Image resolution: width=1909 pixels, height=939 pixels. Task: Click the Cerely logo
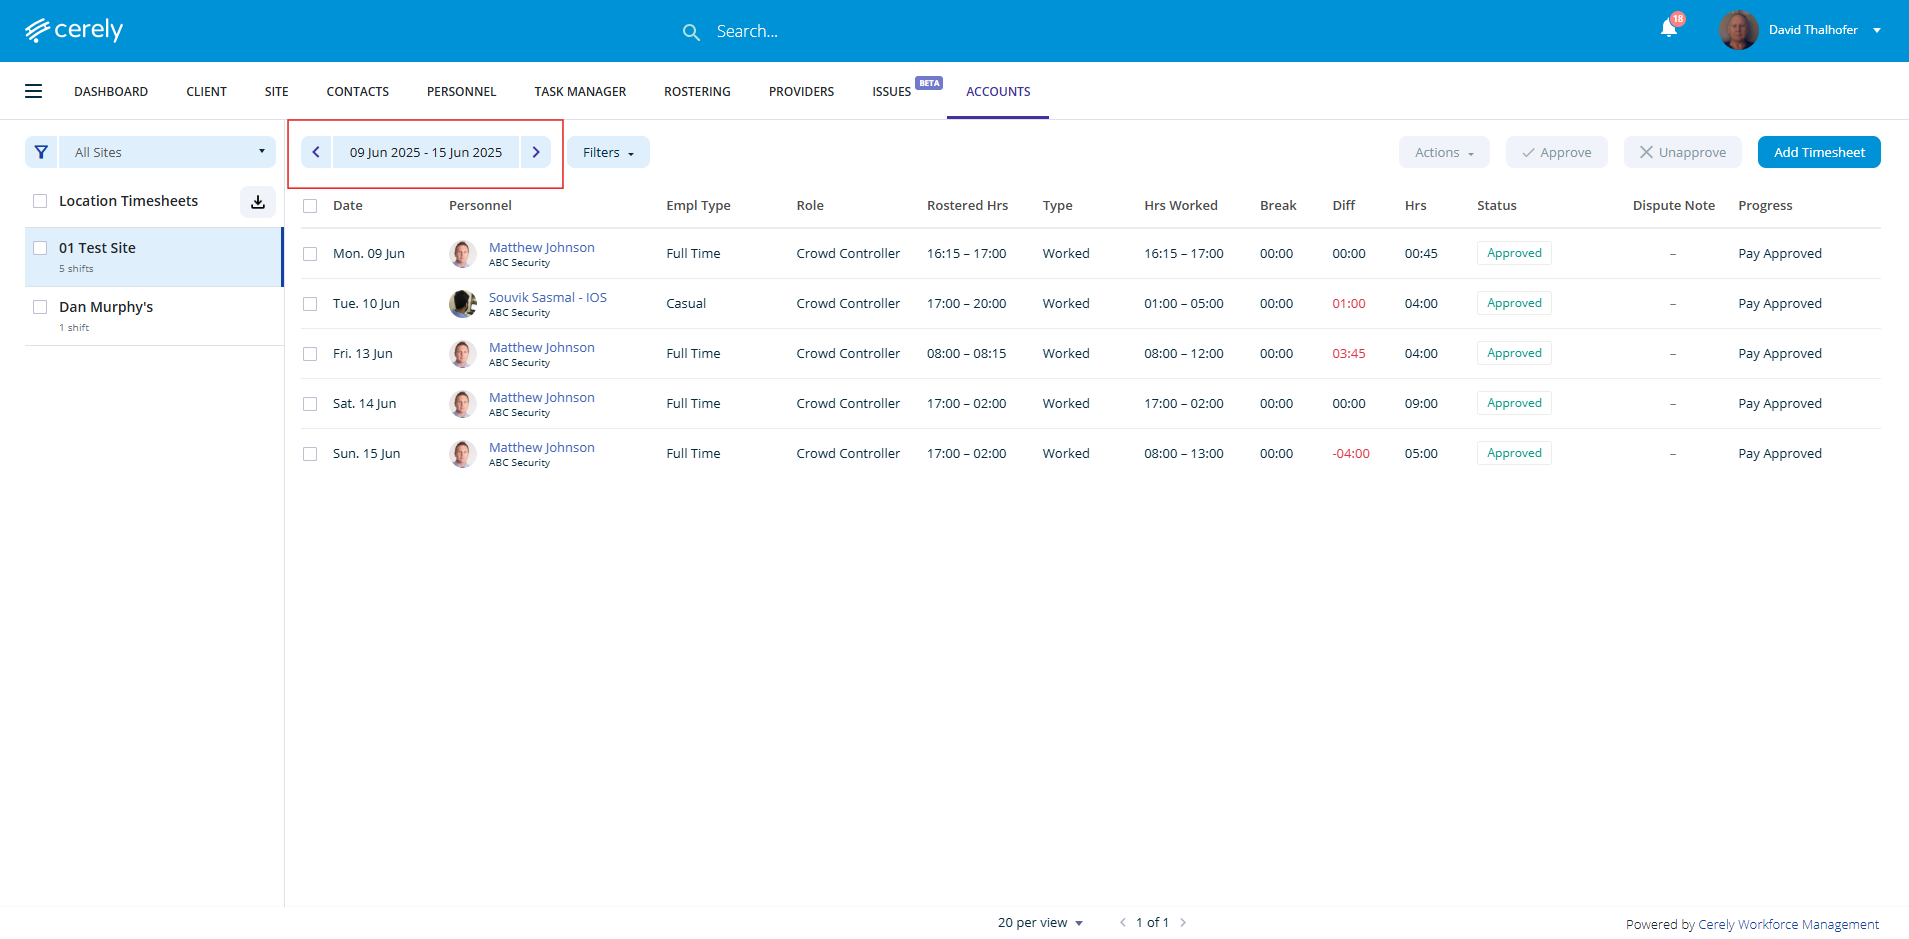(74, 30)
